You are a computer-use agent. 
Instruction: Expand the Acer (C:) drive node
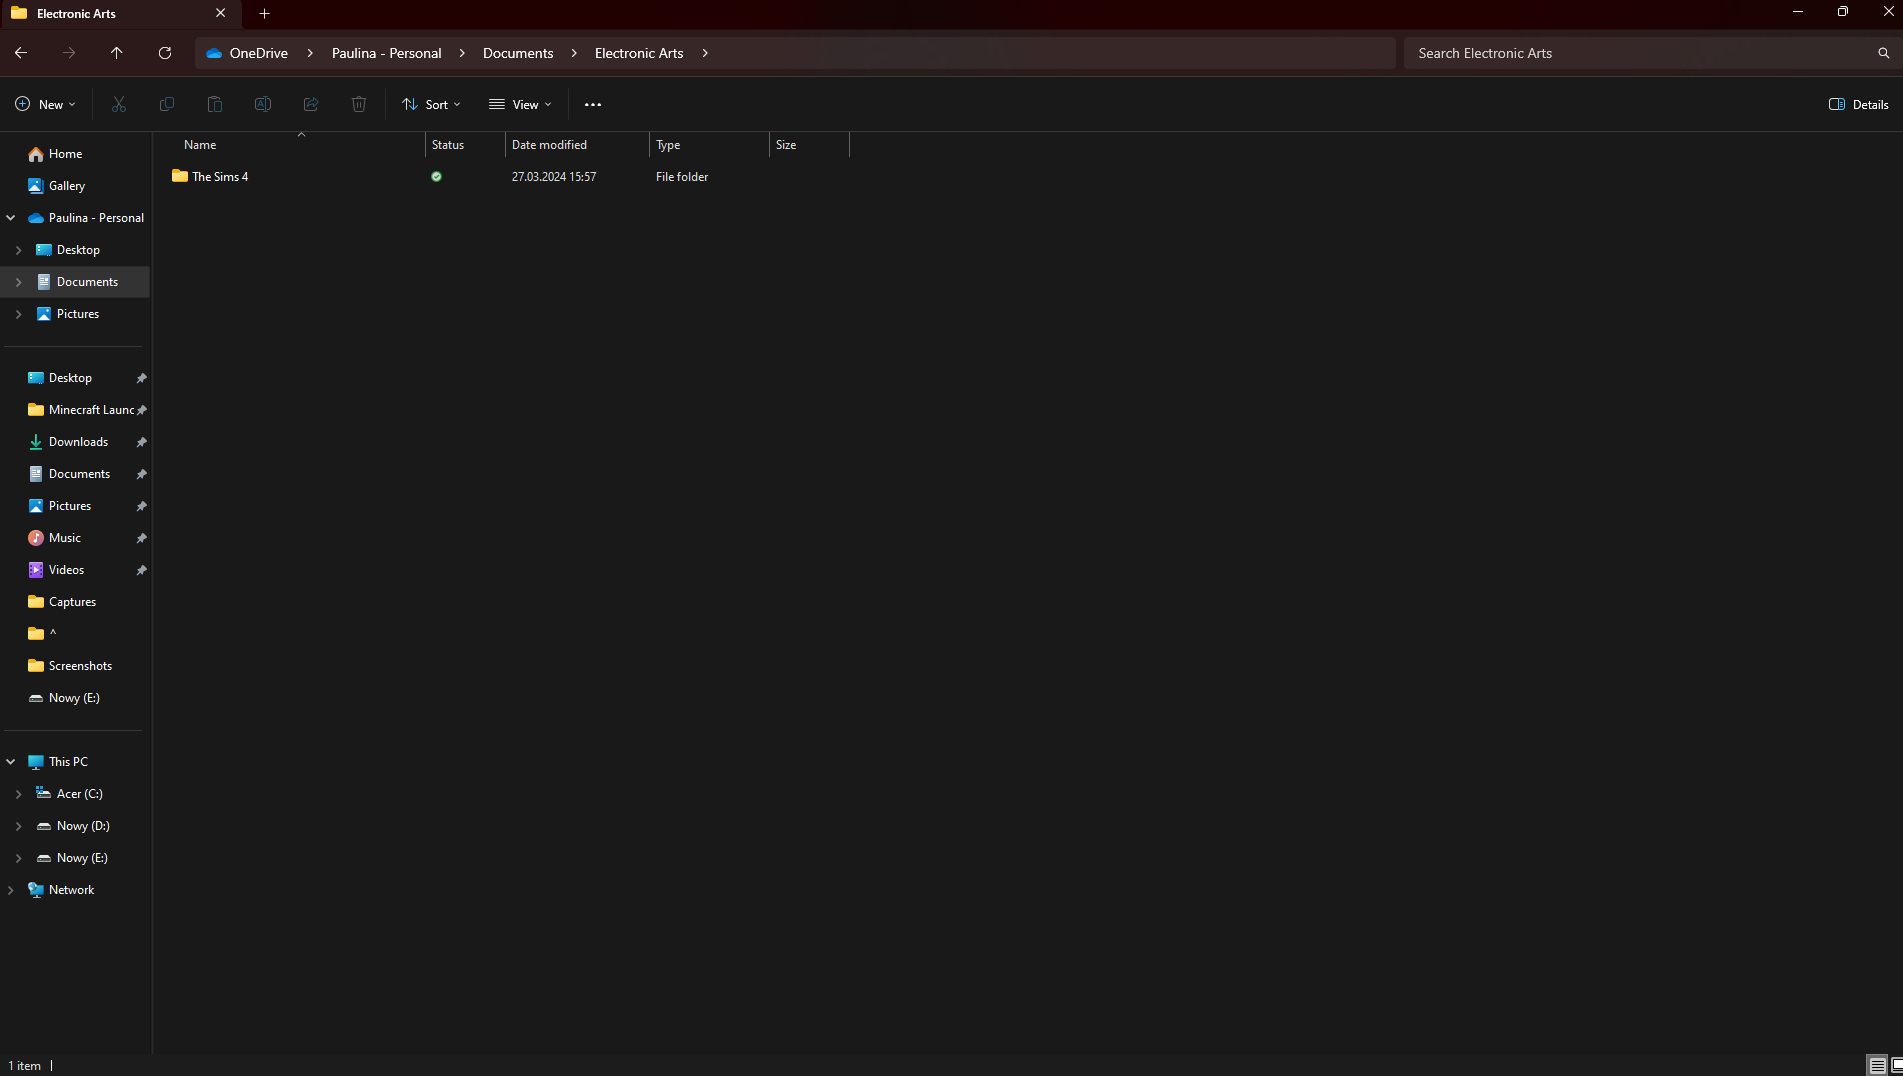pyautogui.click(x=18, y=794)
